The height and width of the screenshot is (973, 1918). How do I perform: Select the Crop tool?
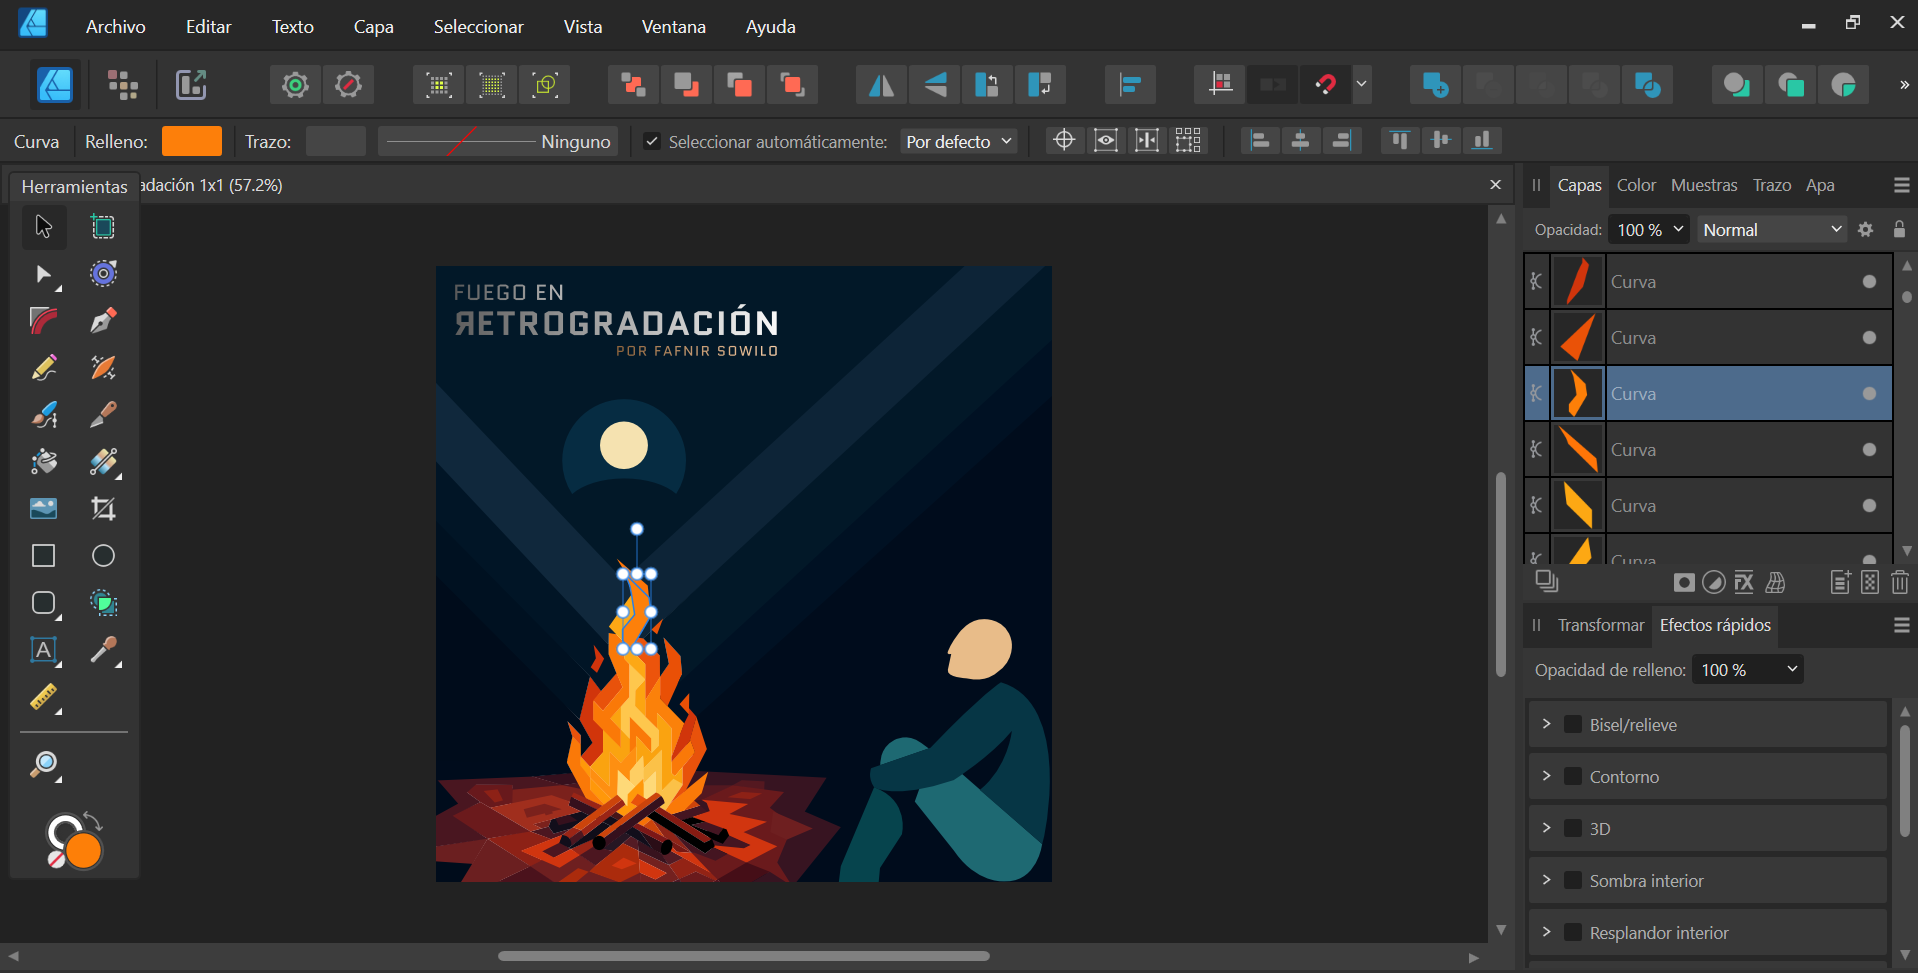point(103,509)
